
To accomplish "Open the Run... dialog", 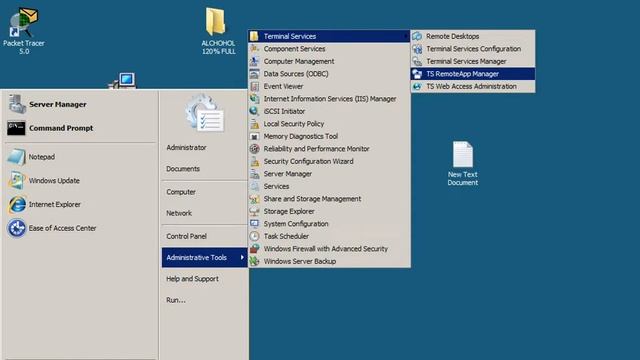I will coord(176,300).
